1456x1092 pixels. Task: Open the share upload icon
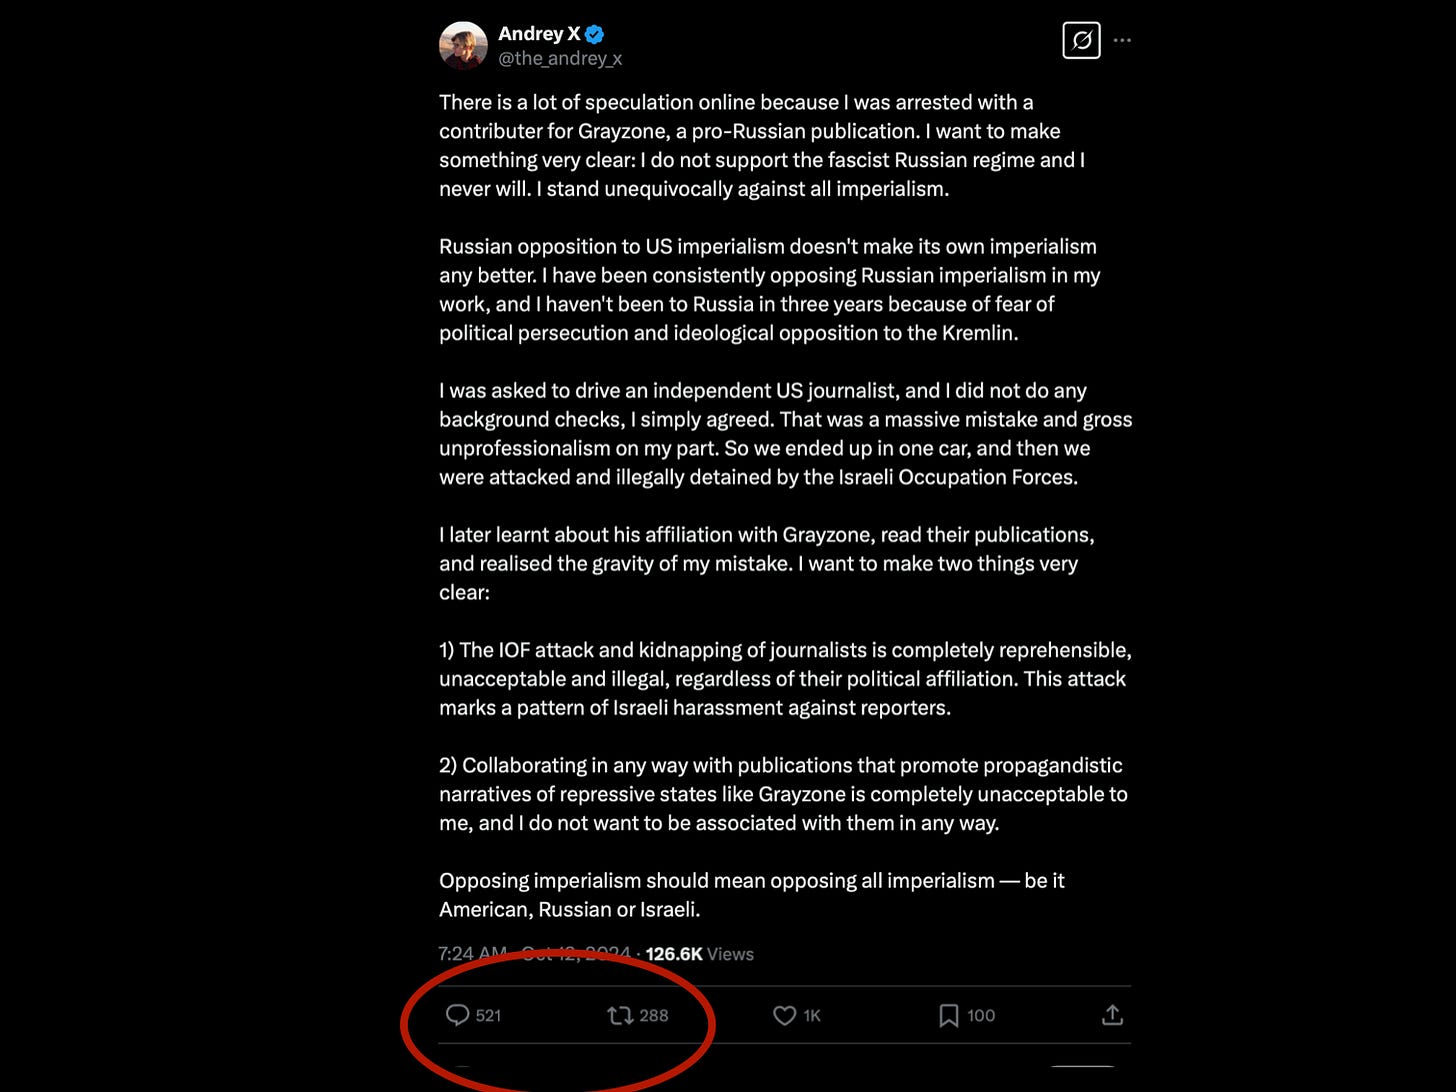pyautogui.click(x=1112, y=1015)
